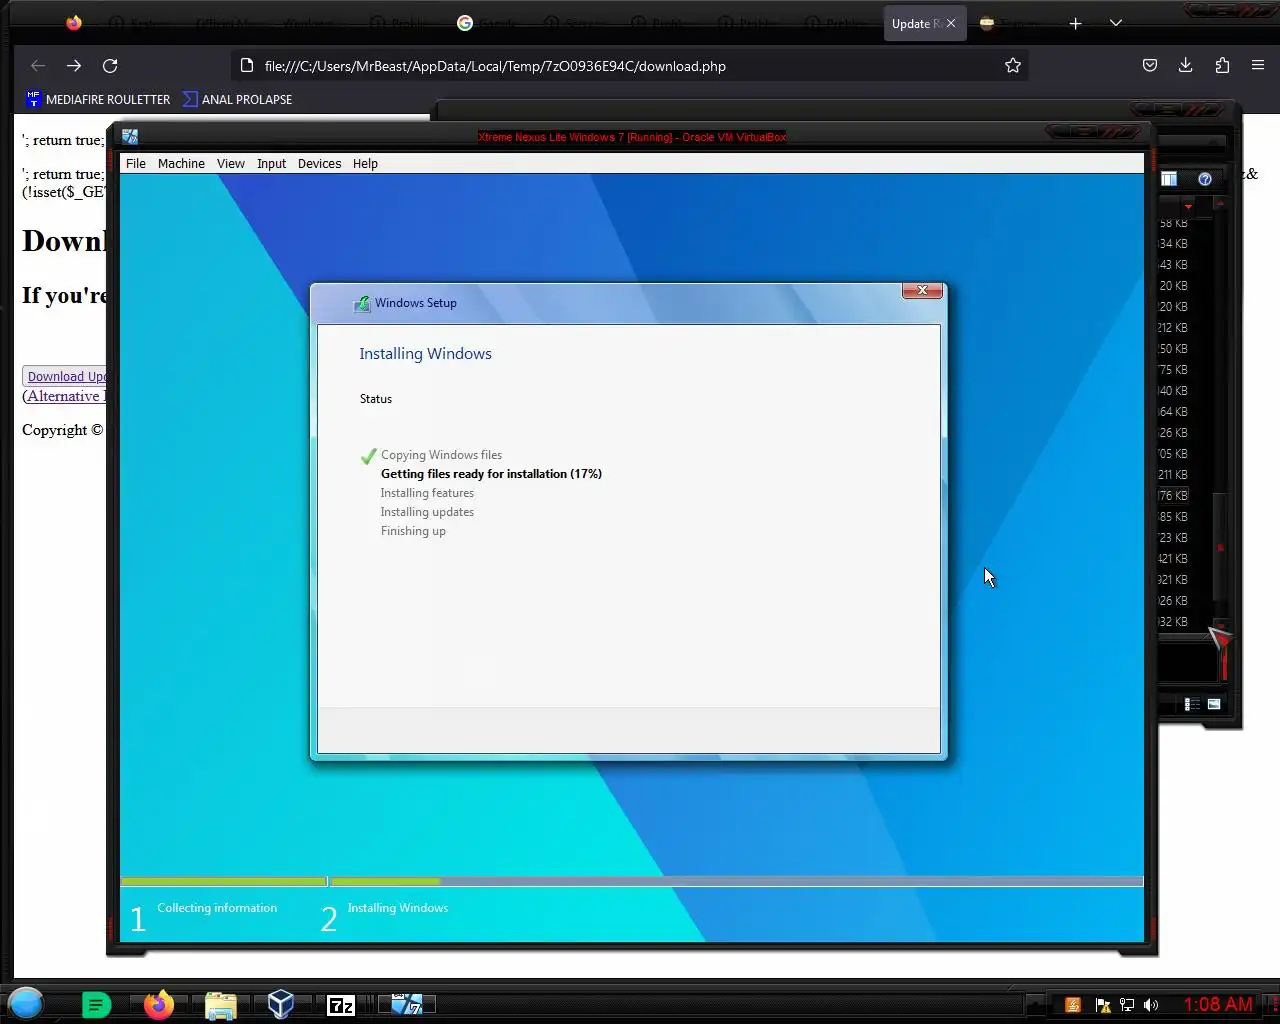Open the green notes app on taskbar

coord(96,1005)
